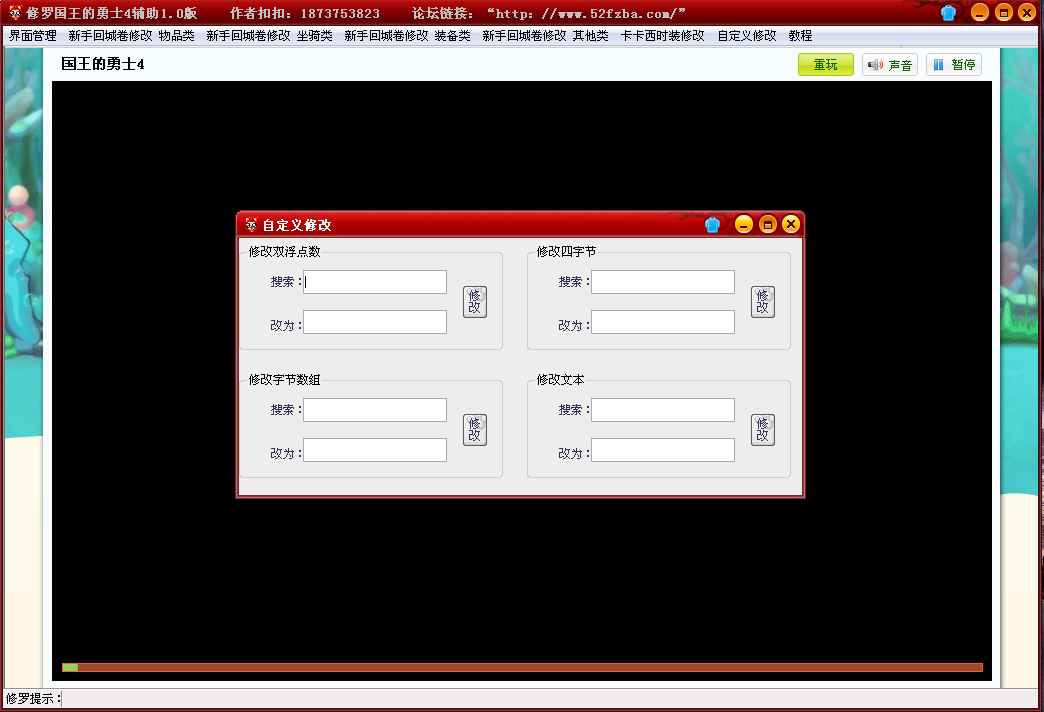
Task: Close the 自定义修改 dialog
Action: tap(791, 224)
